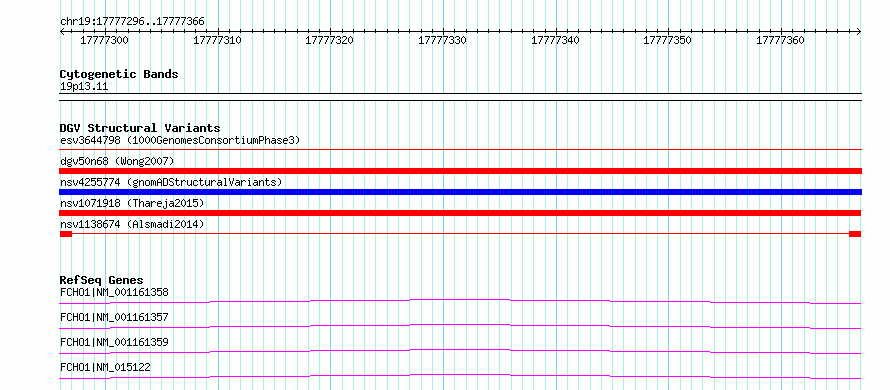This screenshot has width=890, height=390.
Task: Click ruler position 17777330
Action: point(443,40)
